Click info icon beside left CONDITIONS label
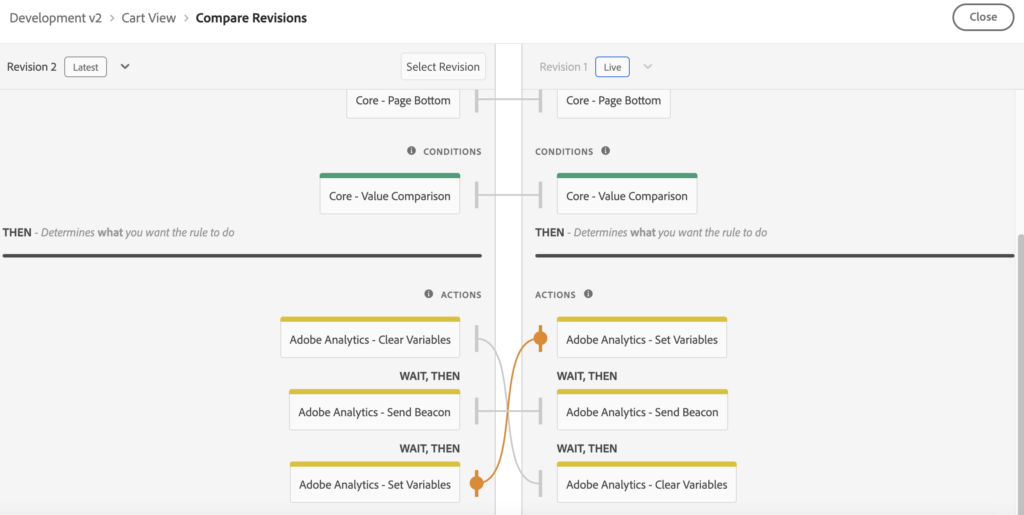Screen dimensions: 1024x515 [x=411, y=151]
